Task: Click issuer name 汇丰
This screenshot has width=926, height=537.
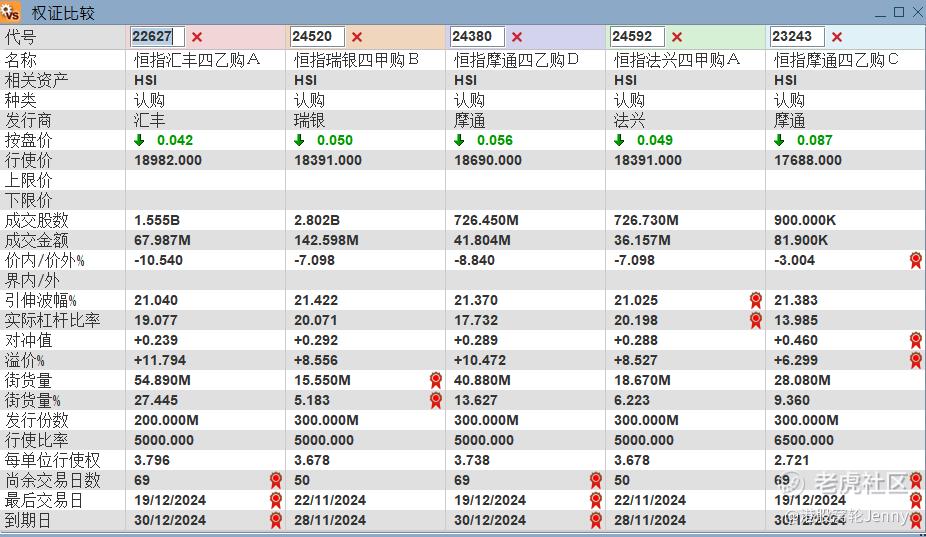Action: [149, 120]
